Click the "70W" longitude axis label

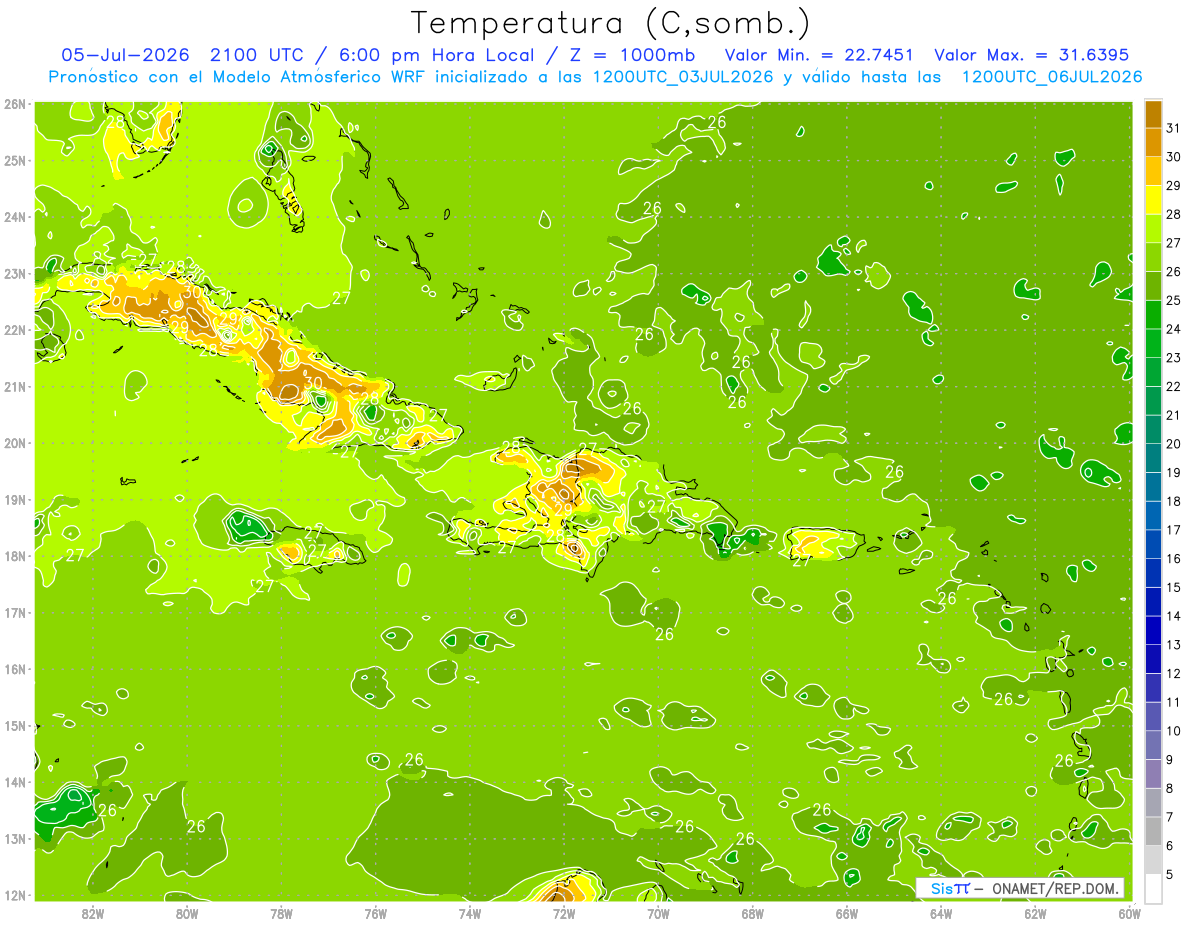658,912
